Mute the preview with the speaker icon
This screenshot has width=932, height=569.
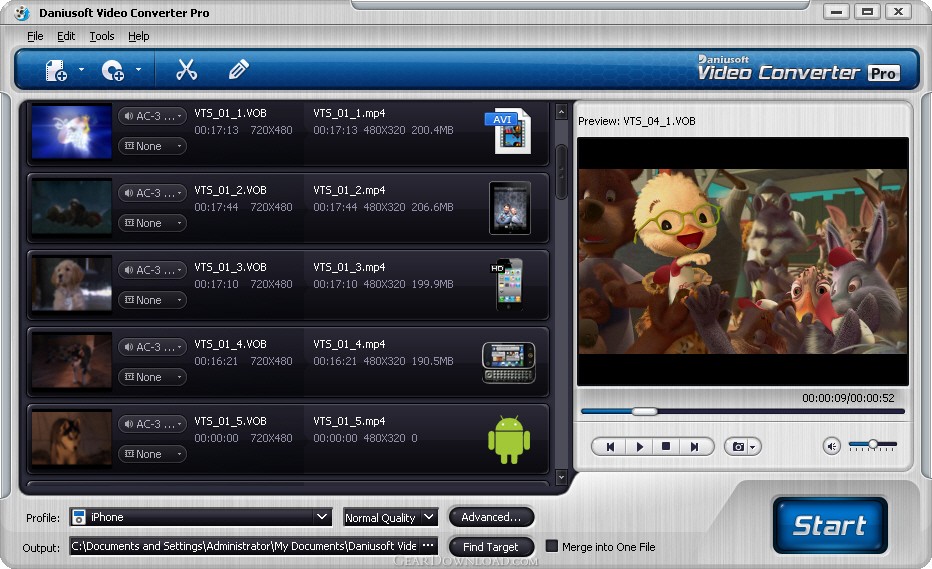pyautogui.click(x=832, y=446)
